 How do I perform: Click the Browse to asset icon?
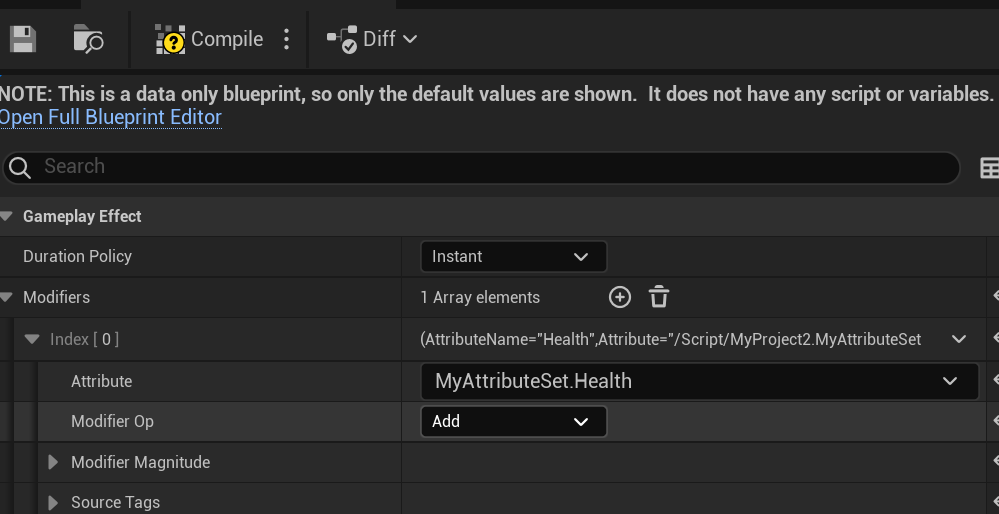point(88,39)
